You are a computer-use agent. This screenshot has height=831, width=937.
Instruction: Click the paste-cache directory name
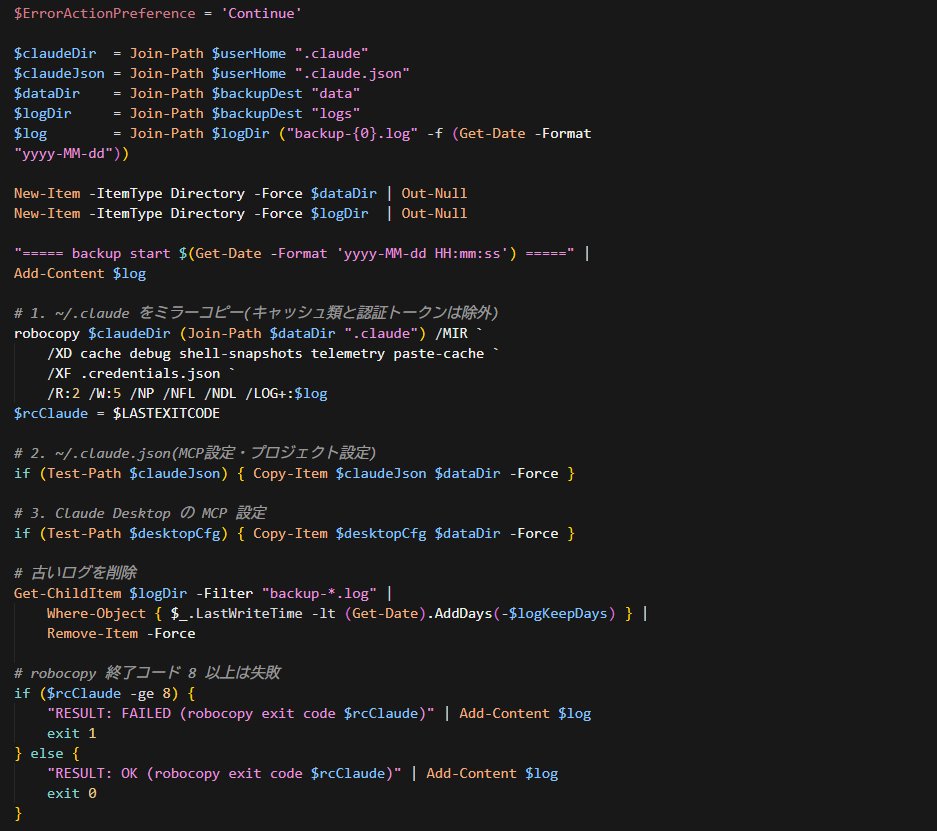pos(438,354)
